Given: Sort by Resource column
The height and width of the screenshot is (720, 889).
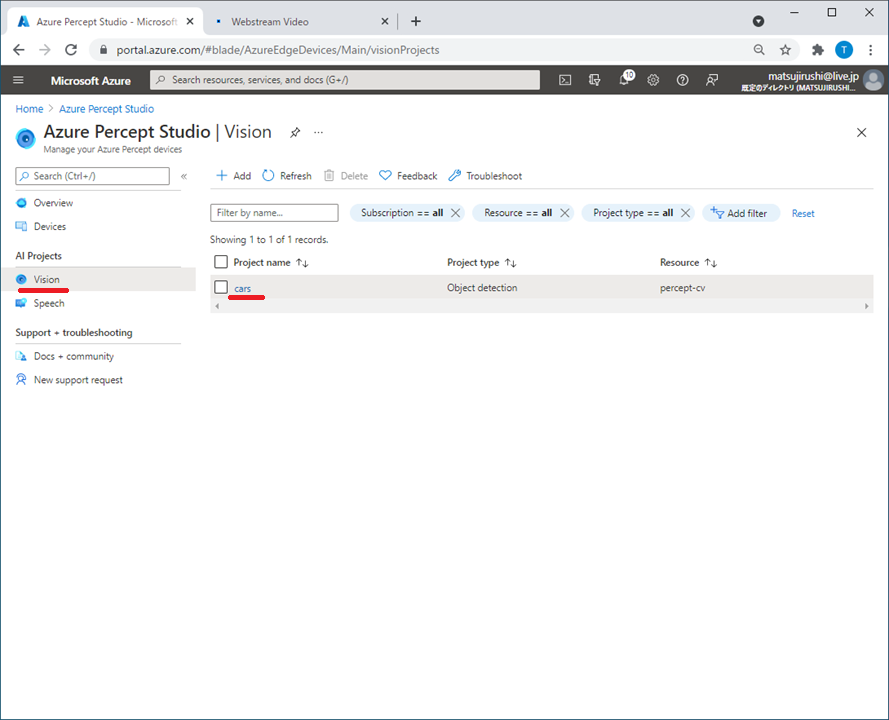Looking at the screenshot, I should click(x=688, y=262).
